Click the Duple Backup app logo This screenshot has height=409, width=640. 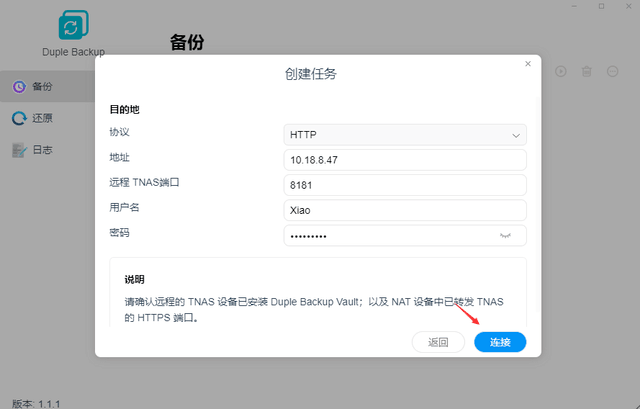tap(73, 25)
